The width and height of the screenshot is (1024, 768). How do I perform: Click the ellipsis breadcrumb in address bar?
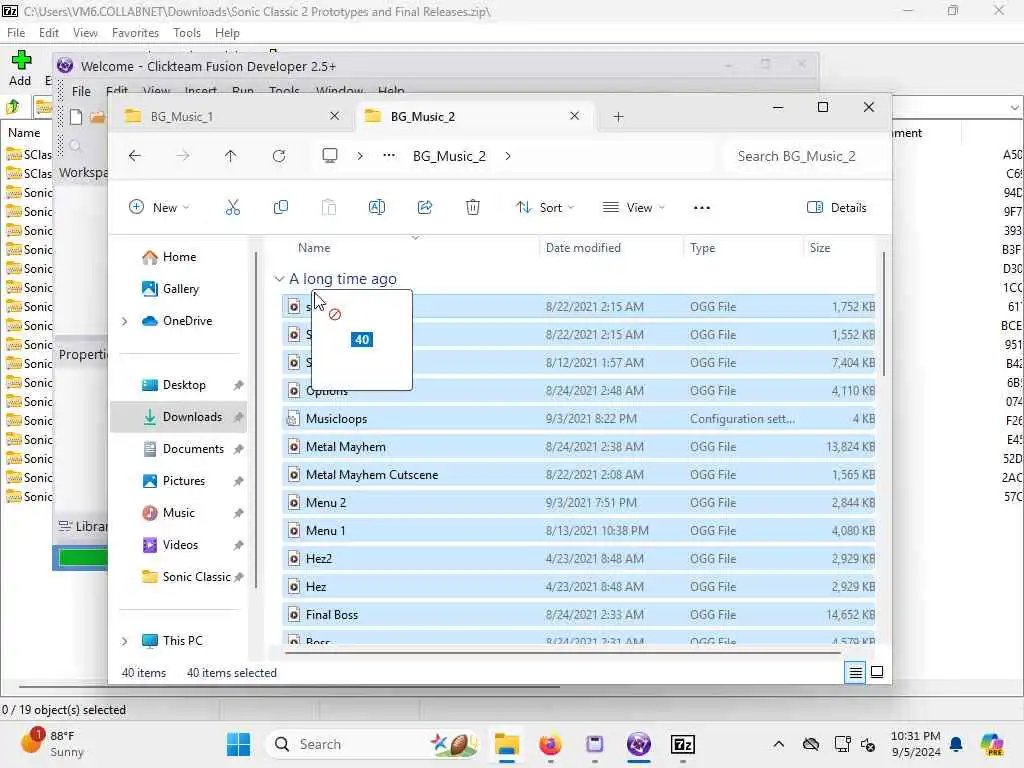(x=389, y=155)
